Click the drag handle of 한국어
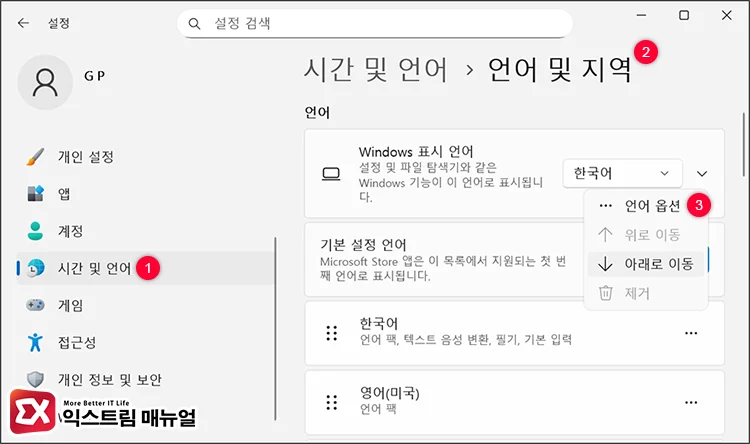Image resolution: width=750 pixels, height=444 pixels. [331, 333]
